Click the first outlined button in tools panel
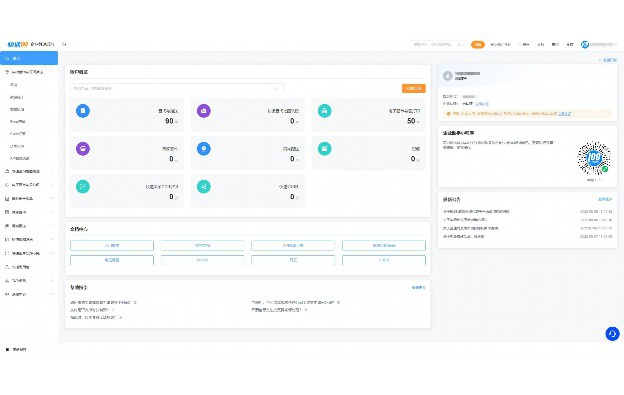The image size is (624, 395). click(x=112, y=245)
